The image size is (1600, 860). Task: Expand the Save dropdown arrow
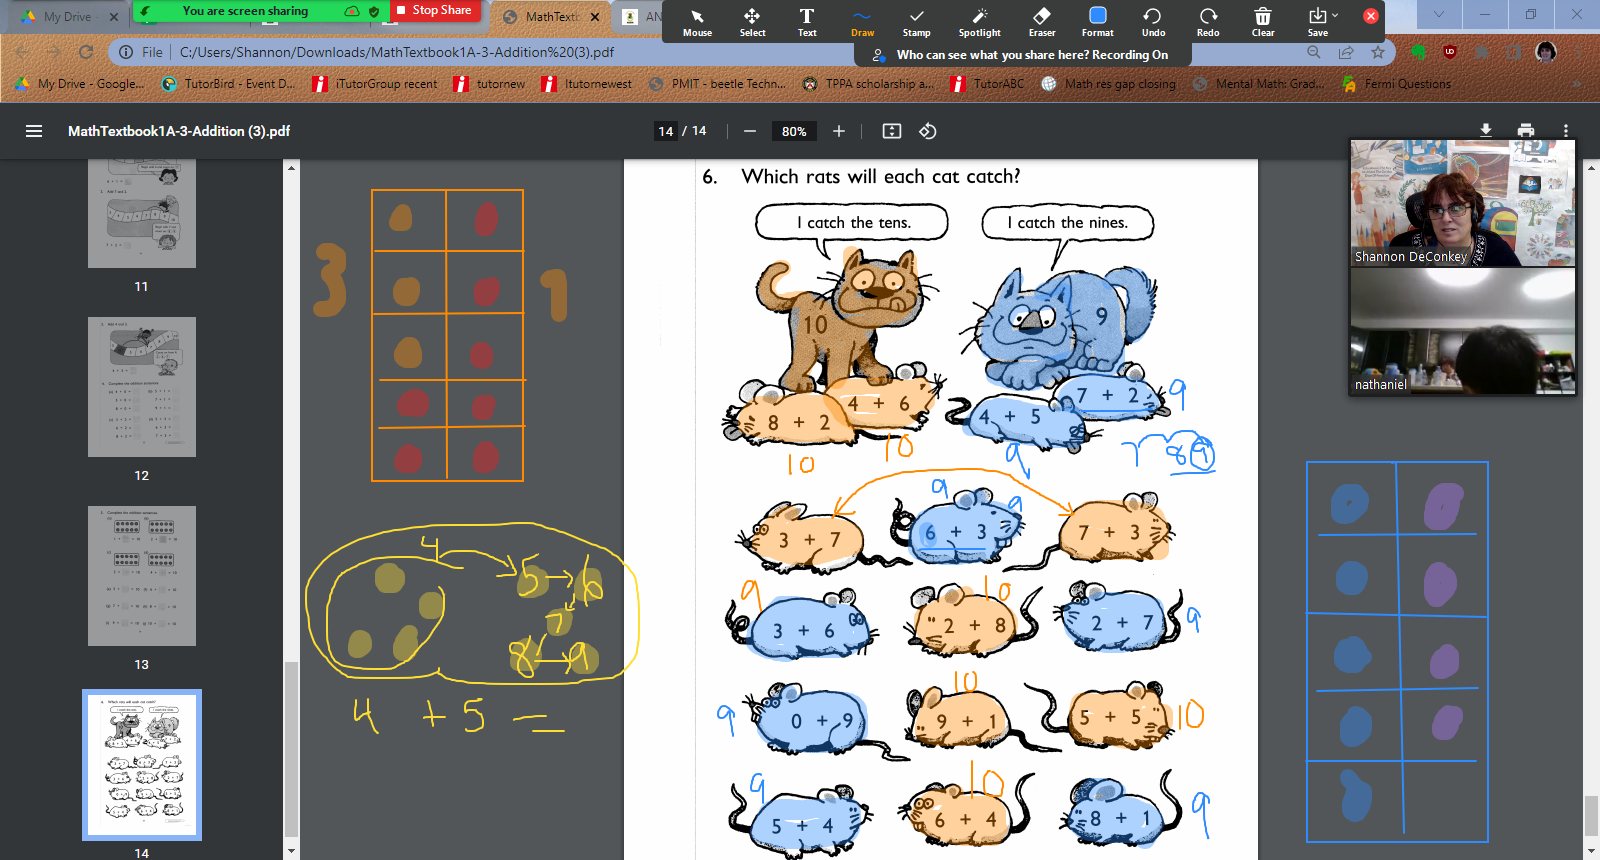coord(1335,15)
